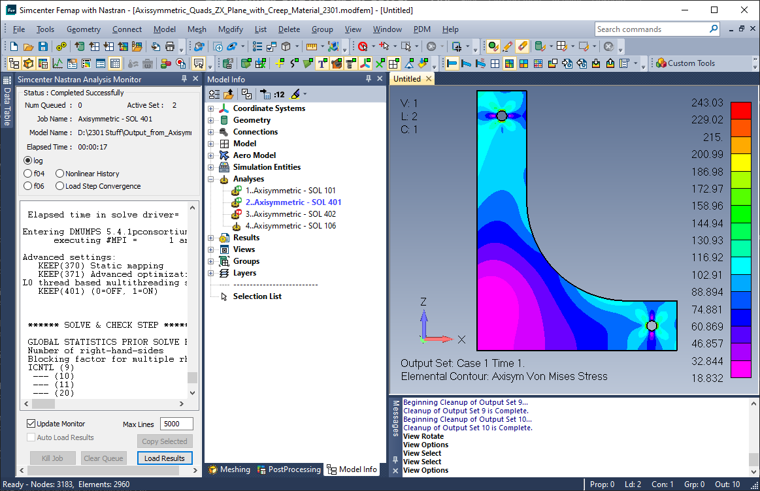Close the Analysis Monitor pane
Image resolution: width=760 pixels, height=491 pixels.
pyautogui.click(x=195, y=79)
